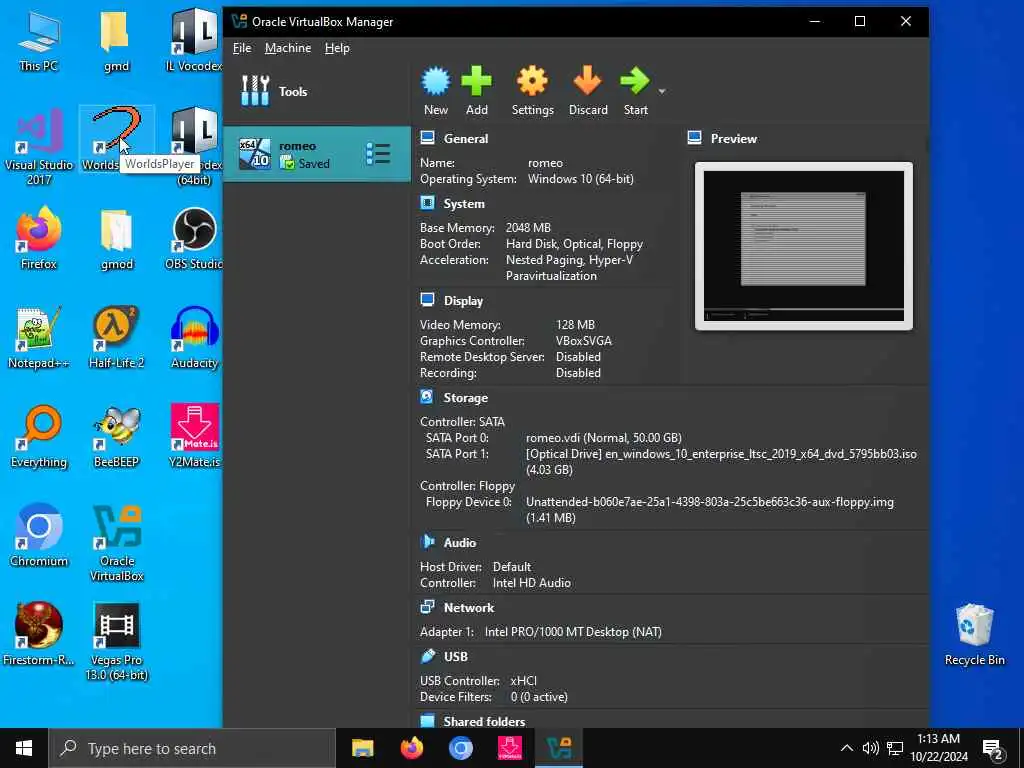1024x768 pixels.
Task: Select the Oracle VirtualBox desktop shortcut
Action: [116, 543]
